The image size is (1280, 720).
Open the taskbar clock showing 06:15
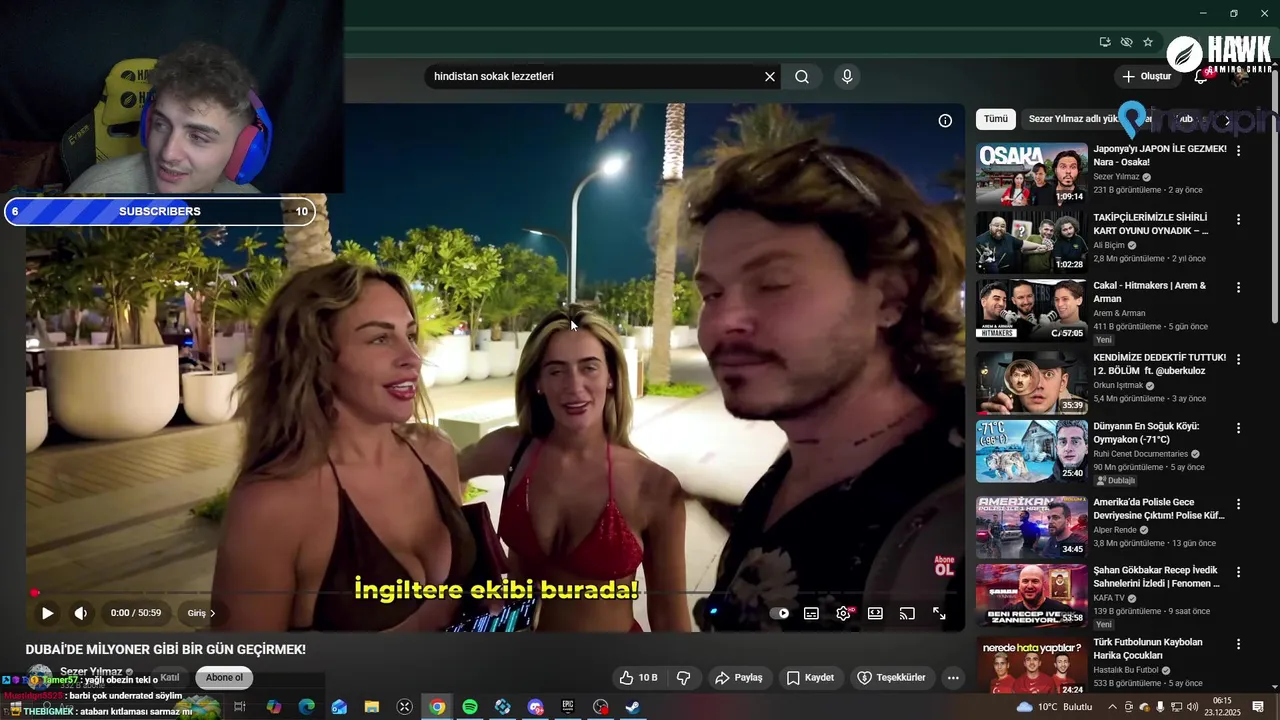pyautogui.click(x=1222, y=707)
